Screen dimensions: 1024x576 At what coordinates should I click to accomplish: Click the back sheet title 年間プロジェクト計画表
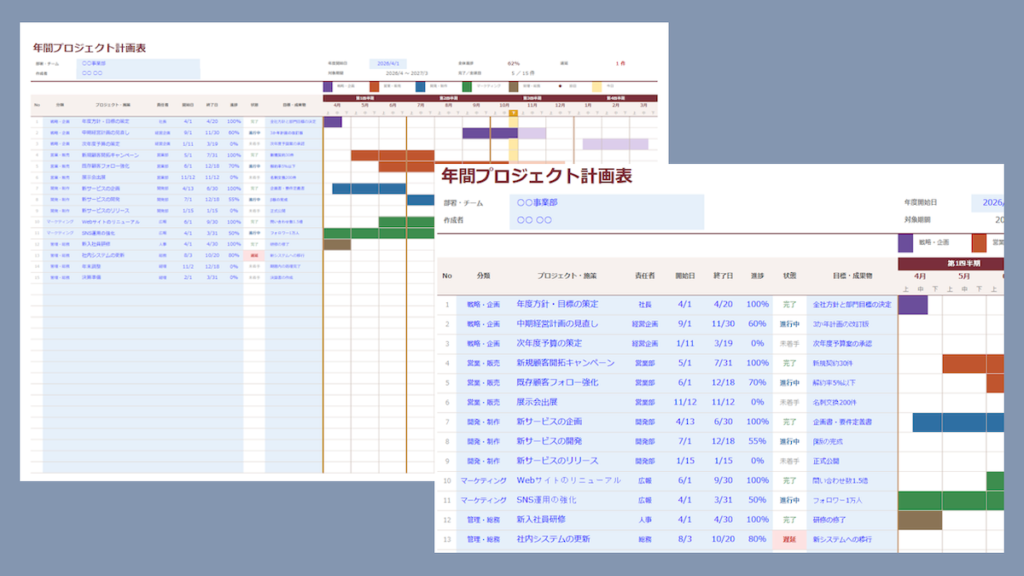click(x=89, y=48)
